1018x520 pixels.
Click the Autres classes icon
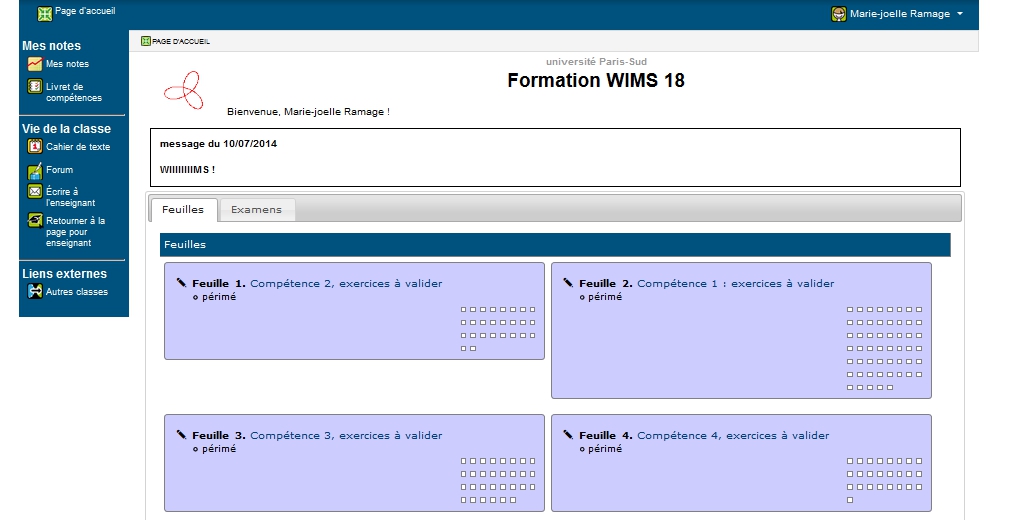point(35,292)
